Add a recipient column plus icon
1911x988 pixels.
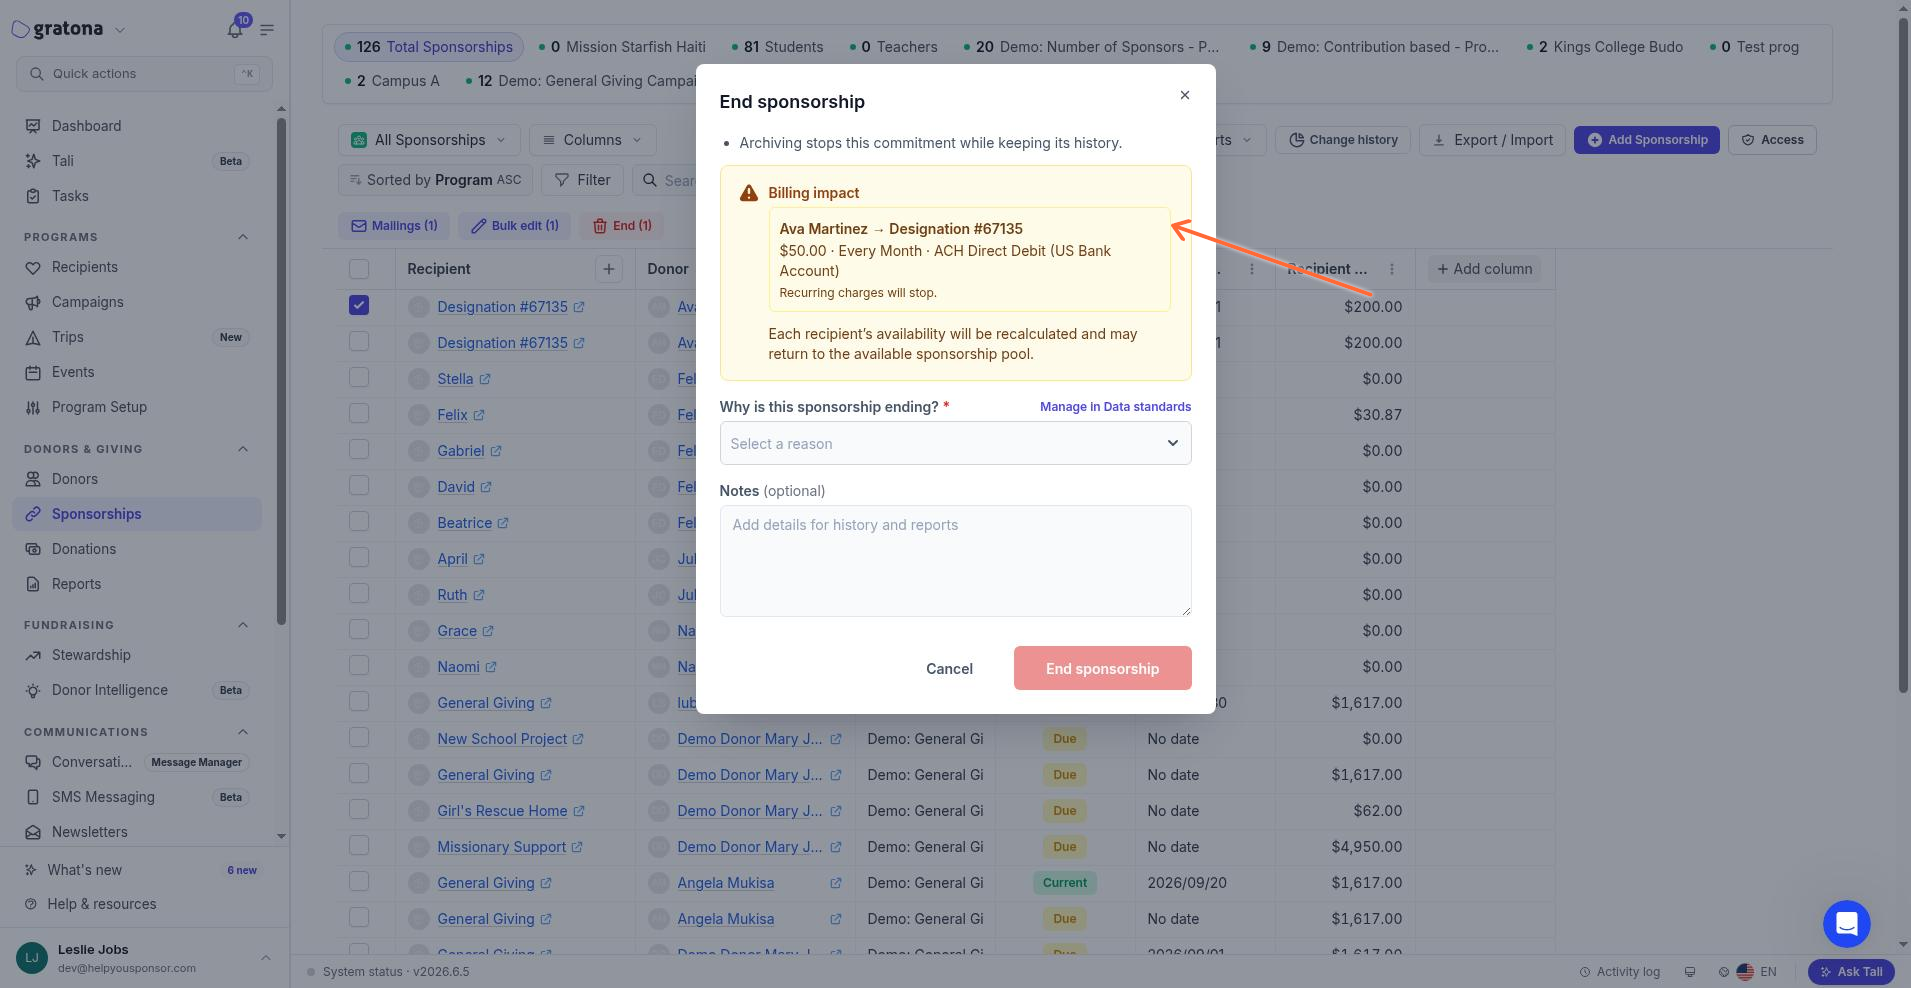608,269
